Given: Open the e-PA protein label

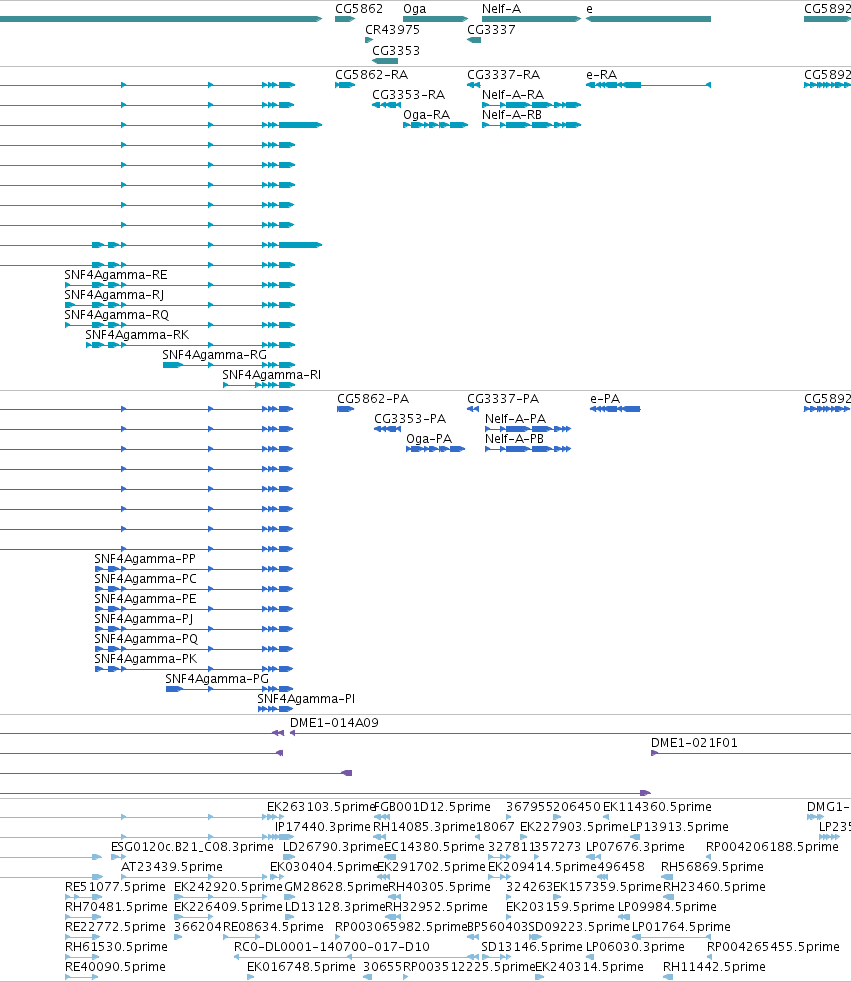Looking at the screenshot, I should pos(605,399).
